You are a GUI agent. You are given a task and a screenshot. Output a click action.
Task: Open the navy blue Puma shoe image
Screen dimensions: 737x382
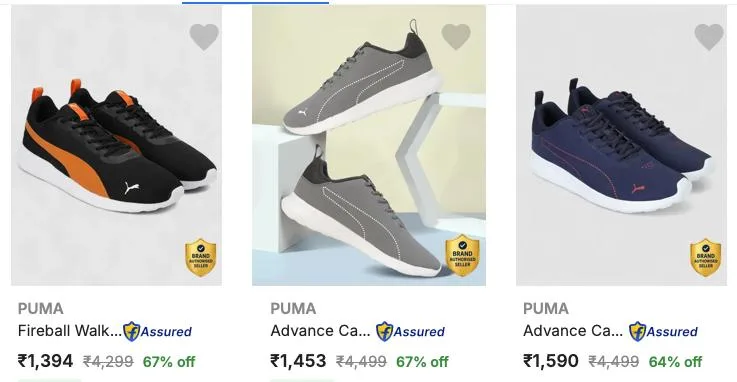click(621, 145)
